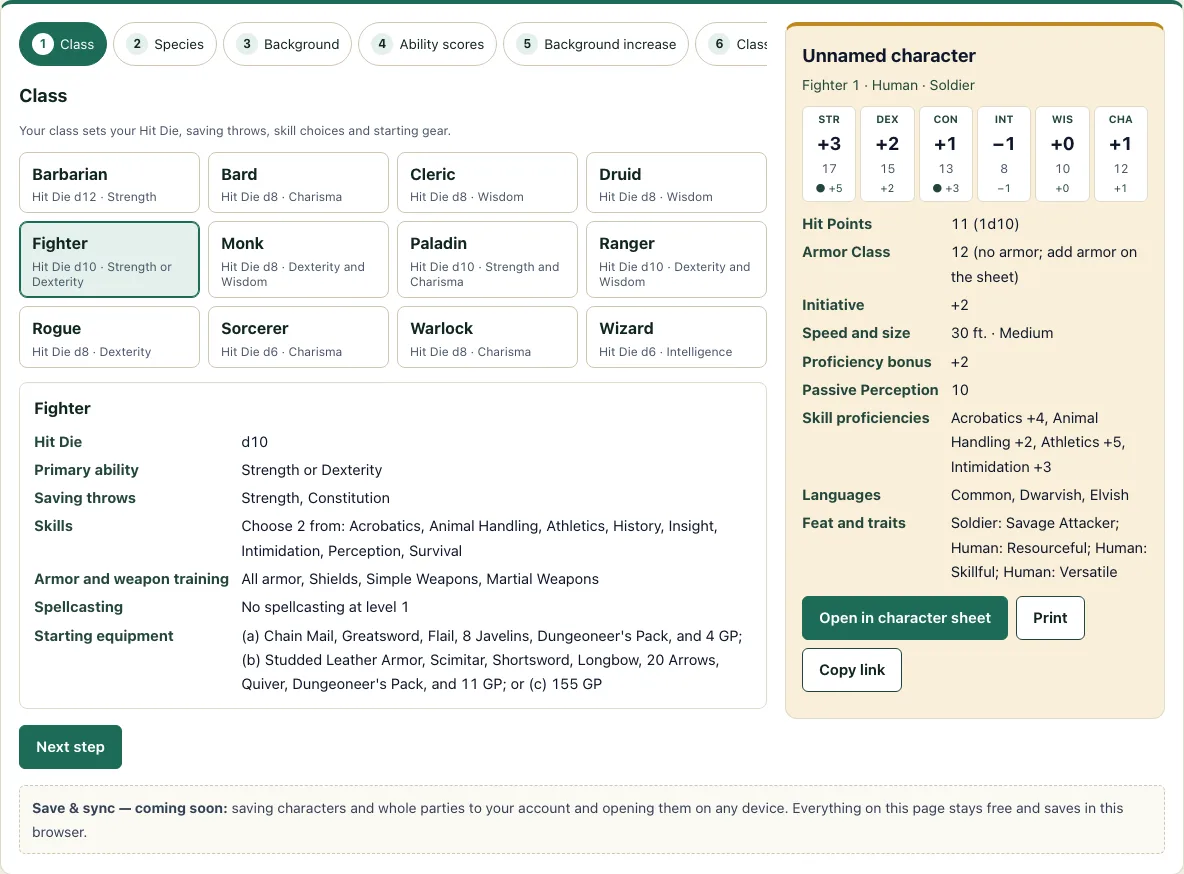This screenshot has height=874, width=1184.
Task: Select the Bard class card
Action: [298, 183]
